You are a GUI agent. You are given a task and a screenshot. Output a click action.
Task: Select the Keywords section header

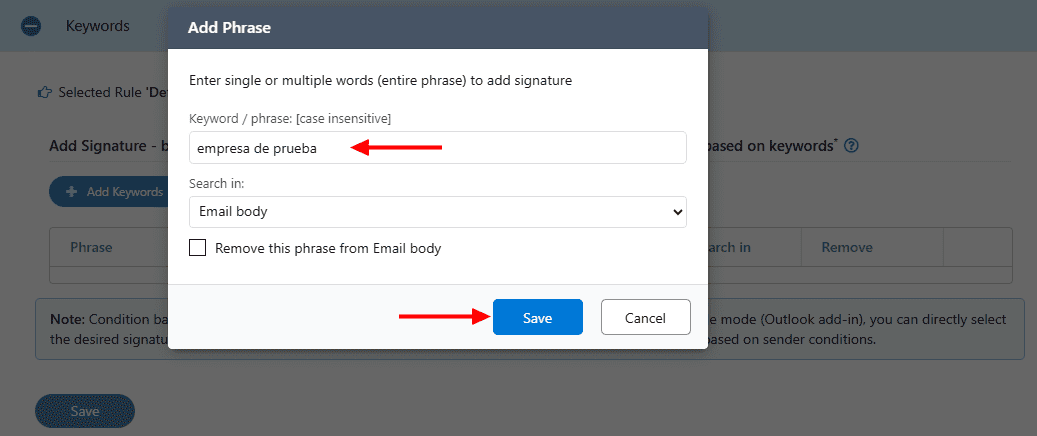pyautogui.click(x=98, y=26)
